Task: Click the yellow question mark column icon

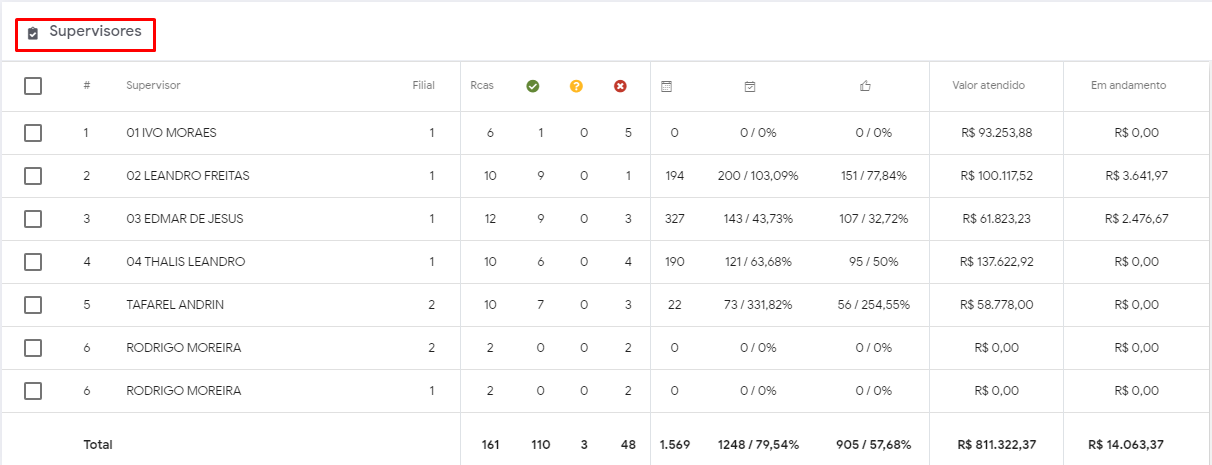Action: [576, 86]
